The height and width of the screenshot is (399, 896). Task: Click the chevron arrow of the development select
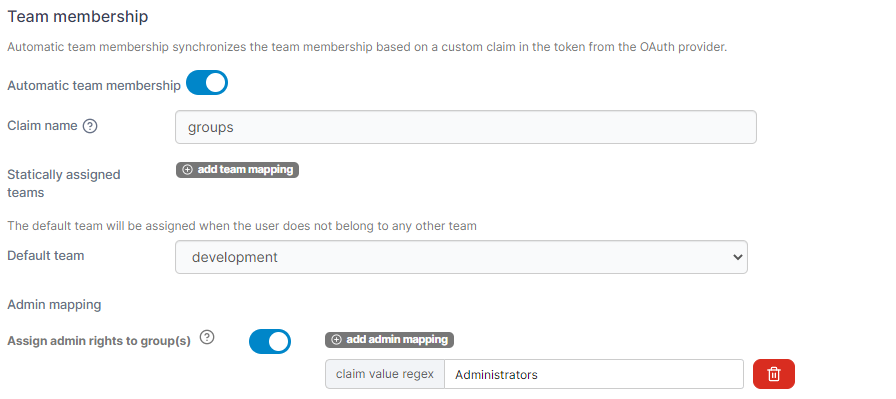737,257
